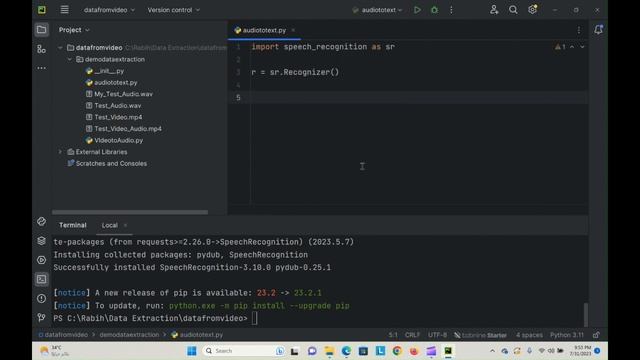Image resolution: width=640 pixels, height=360 pixels.
Task: Open the Git version control tool window
Action: 41,317
